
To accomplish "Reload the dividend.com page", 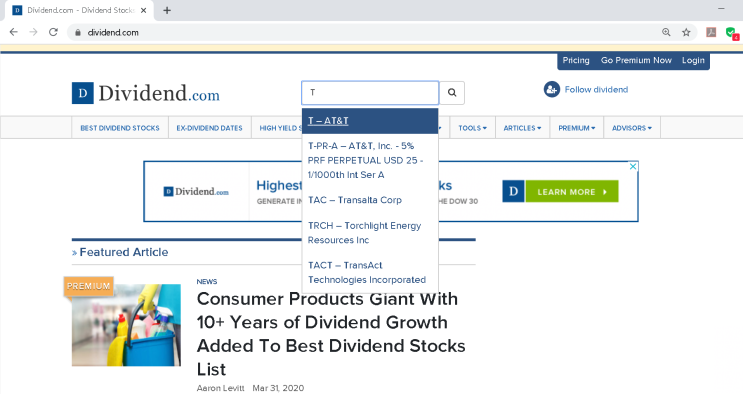I will point(53,32).
